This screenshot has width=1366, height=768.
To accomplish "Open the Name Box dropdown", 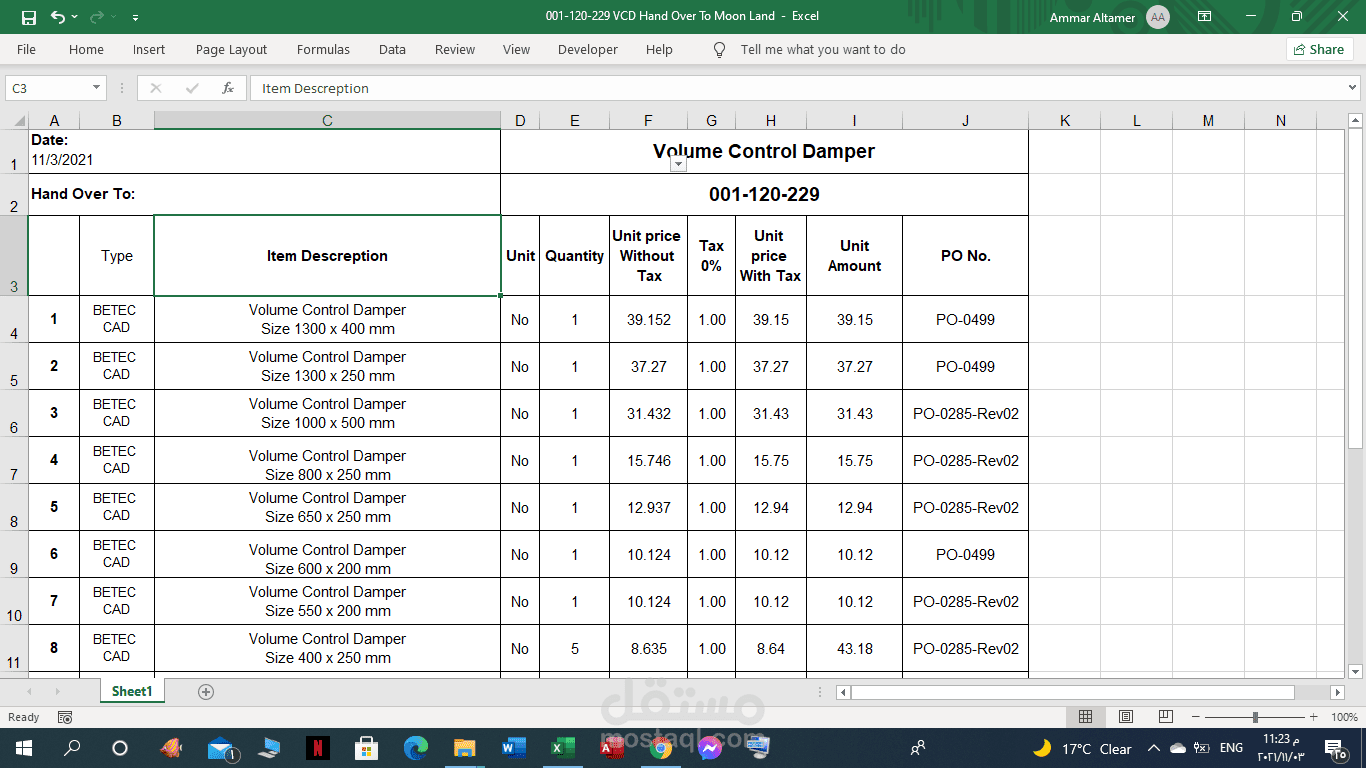I will (x=97, y=88).
